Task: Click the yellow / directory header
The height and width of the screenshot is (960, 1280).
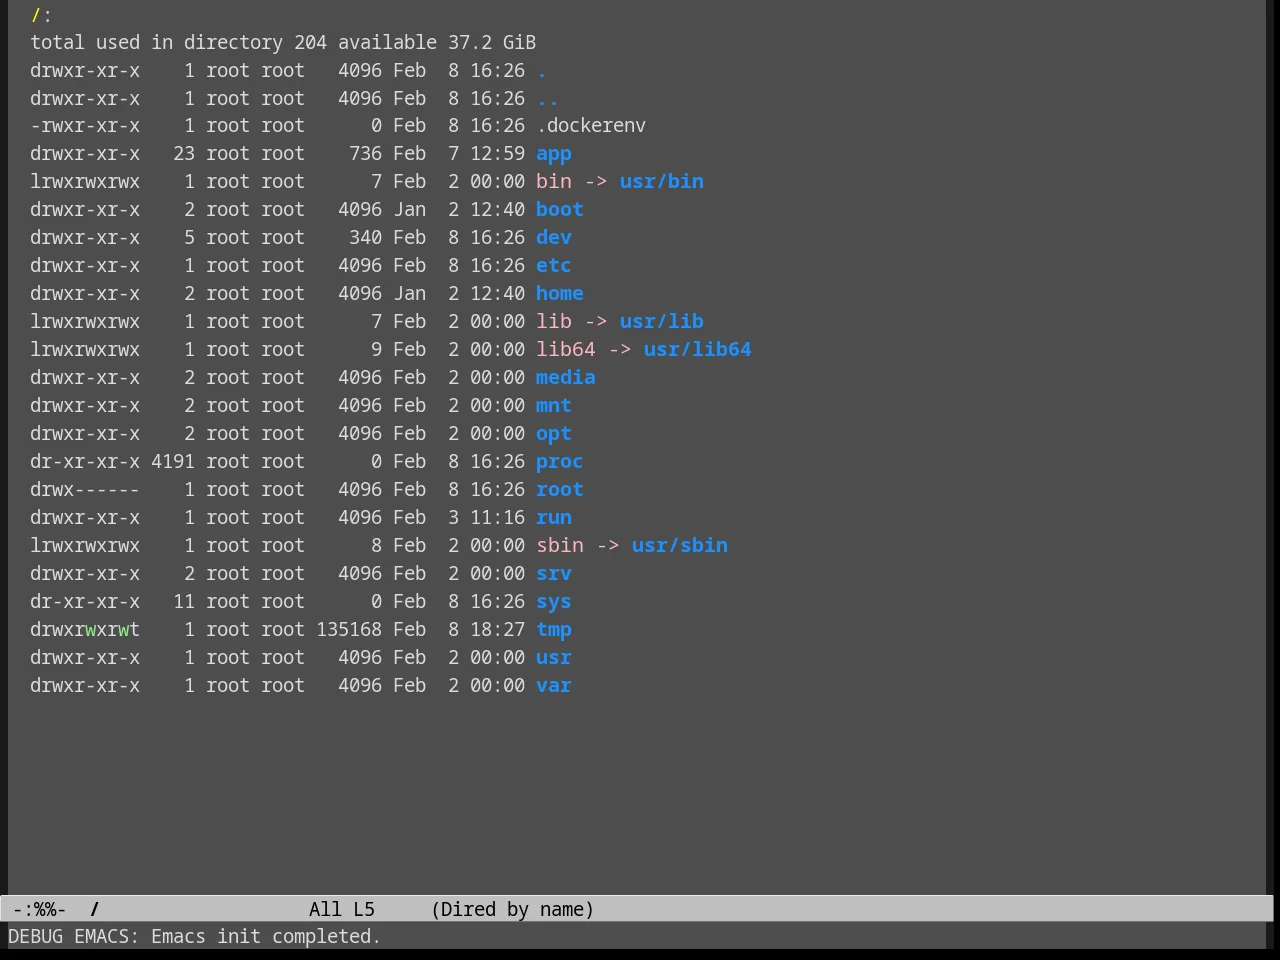Action: pos(36,15)
